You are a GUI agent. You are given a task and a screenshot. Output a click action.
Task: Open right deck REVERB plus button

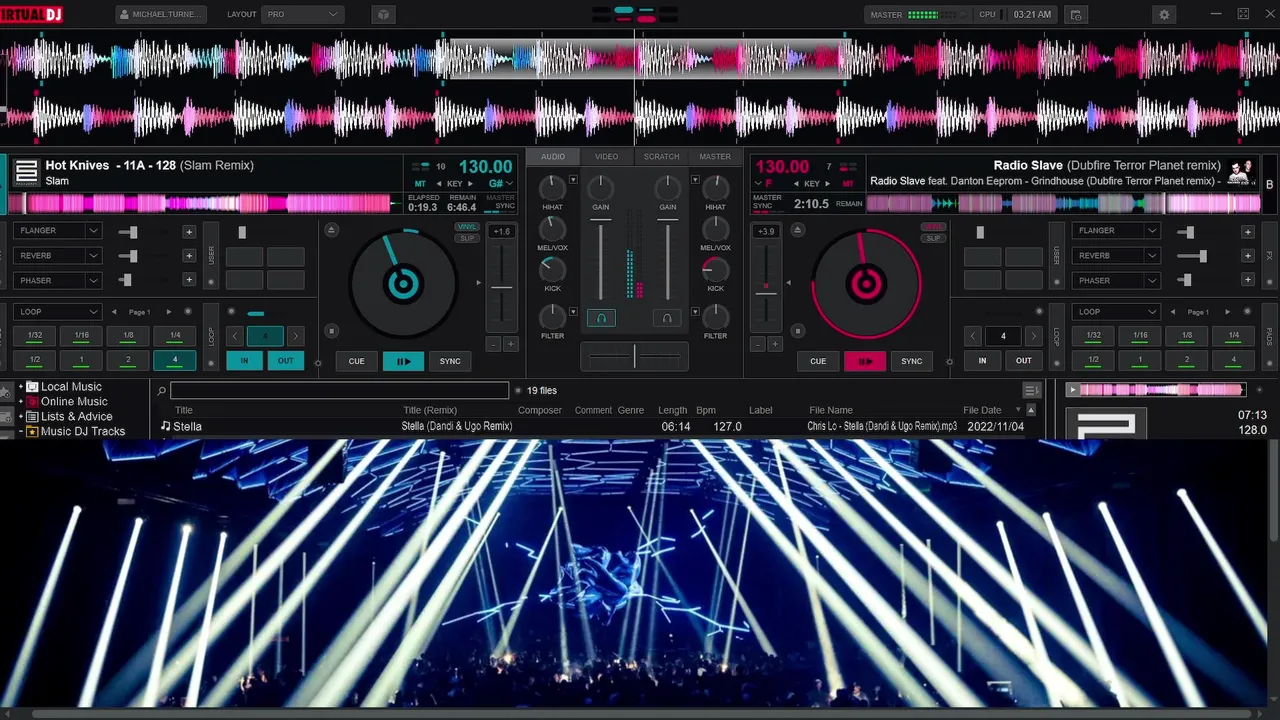[x=1247, y=256]
